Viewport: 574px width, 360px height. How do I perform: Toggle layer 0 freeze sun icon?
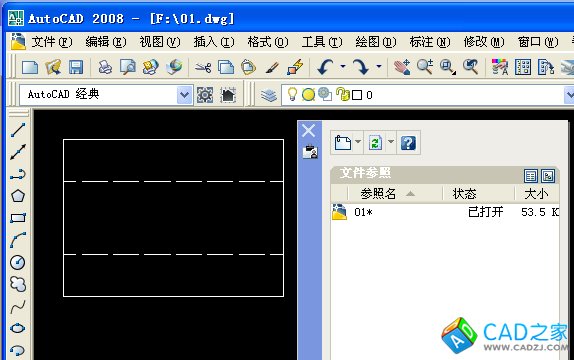point(308,95)
